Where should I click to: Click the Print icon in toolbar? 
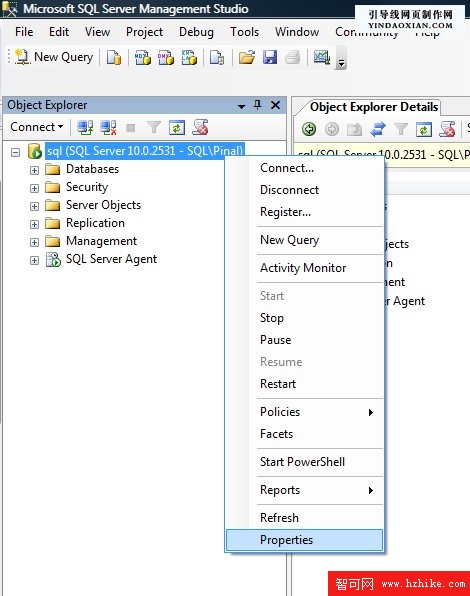(x=293, y=57)
